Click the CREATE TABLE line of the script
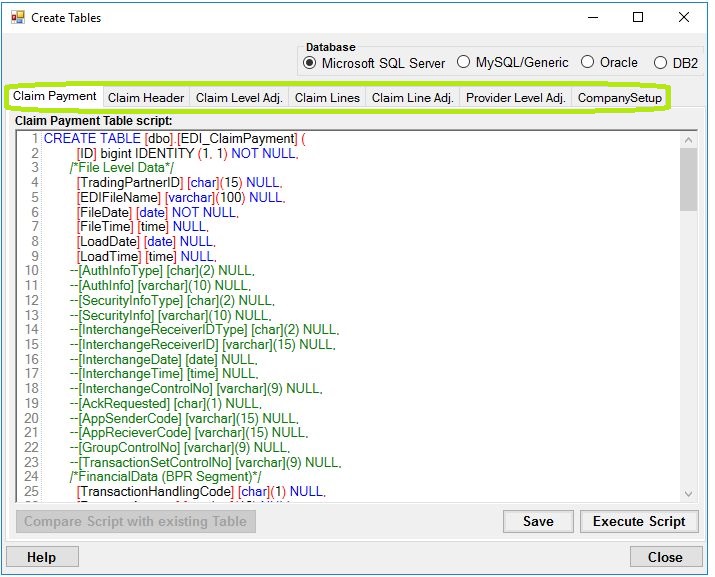This screenshot has width=715, height=577. 175,139
